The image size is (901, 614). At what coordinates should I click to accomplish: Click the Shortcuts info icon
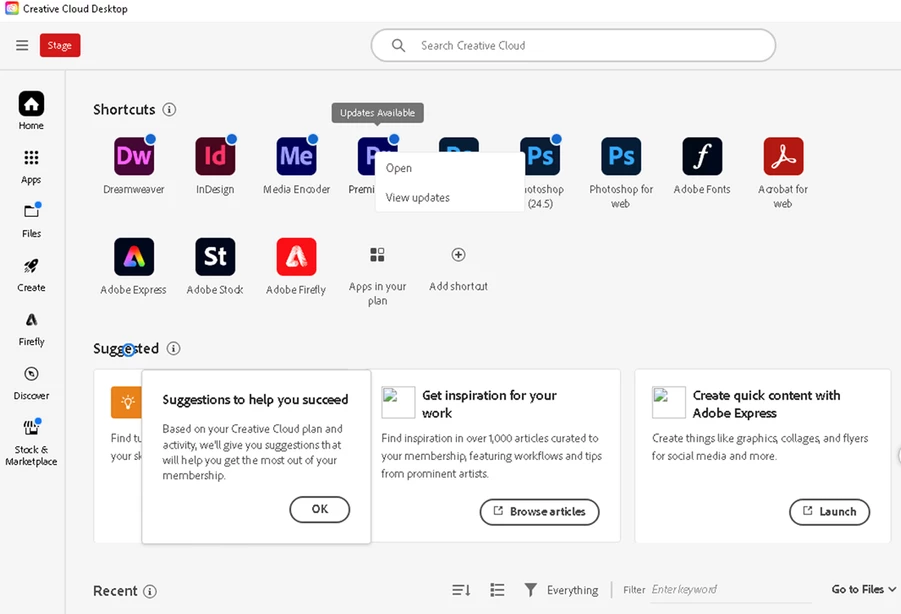point(169,109)
